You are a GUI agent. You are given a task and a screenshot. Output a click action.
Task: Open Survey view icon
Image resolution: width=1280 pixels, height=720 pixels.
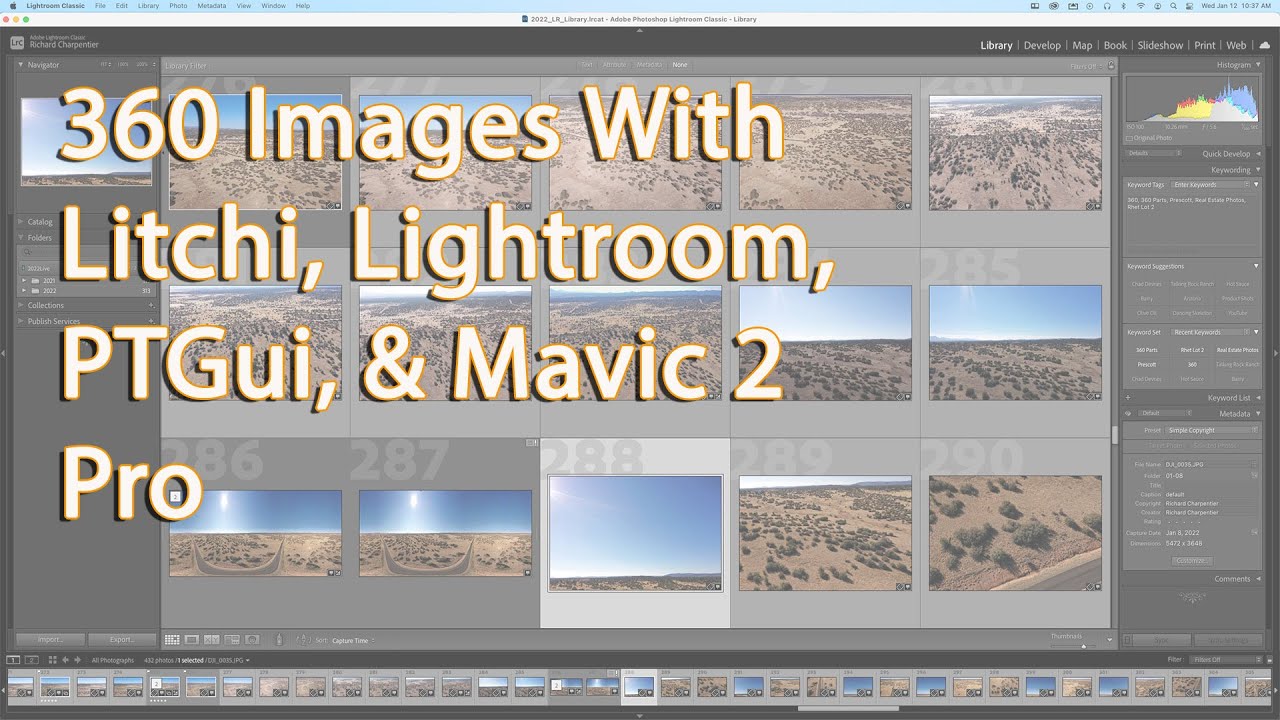coord(232,640)
